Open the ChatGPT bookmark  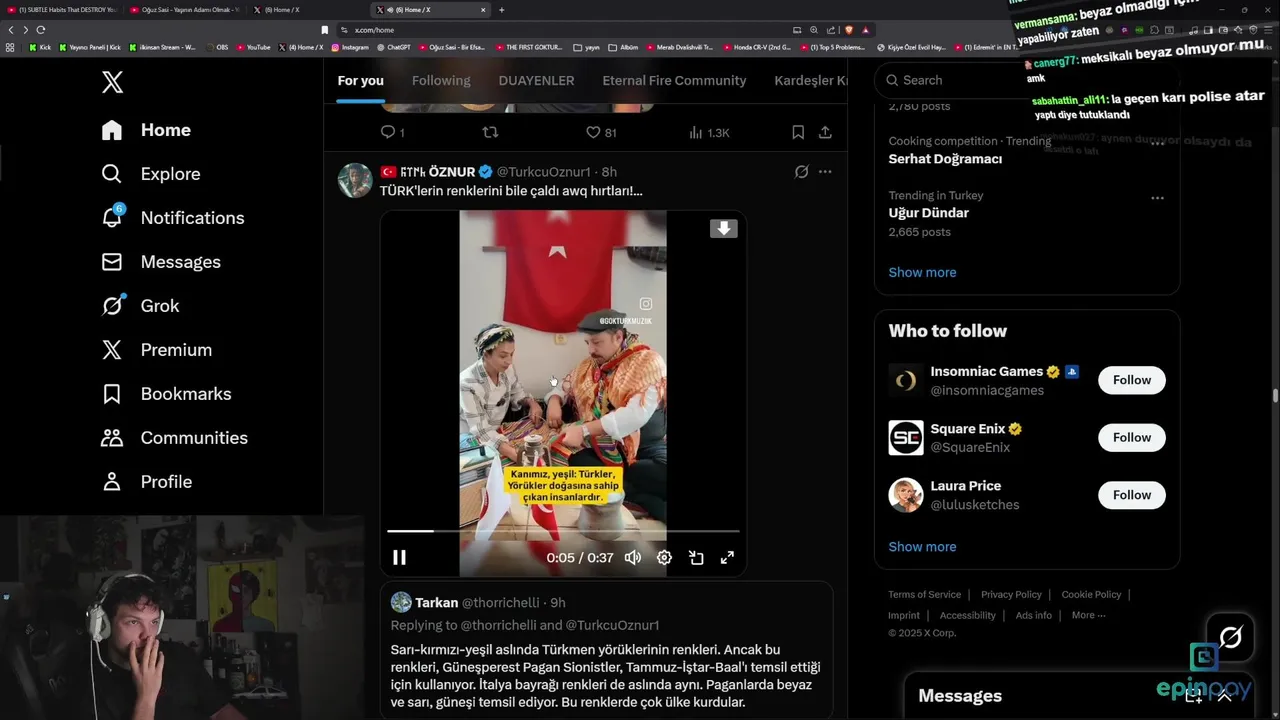[393, 47]
